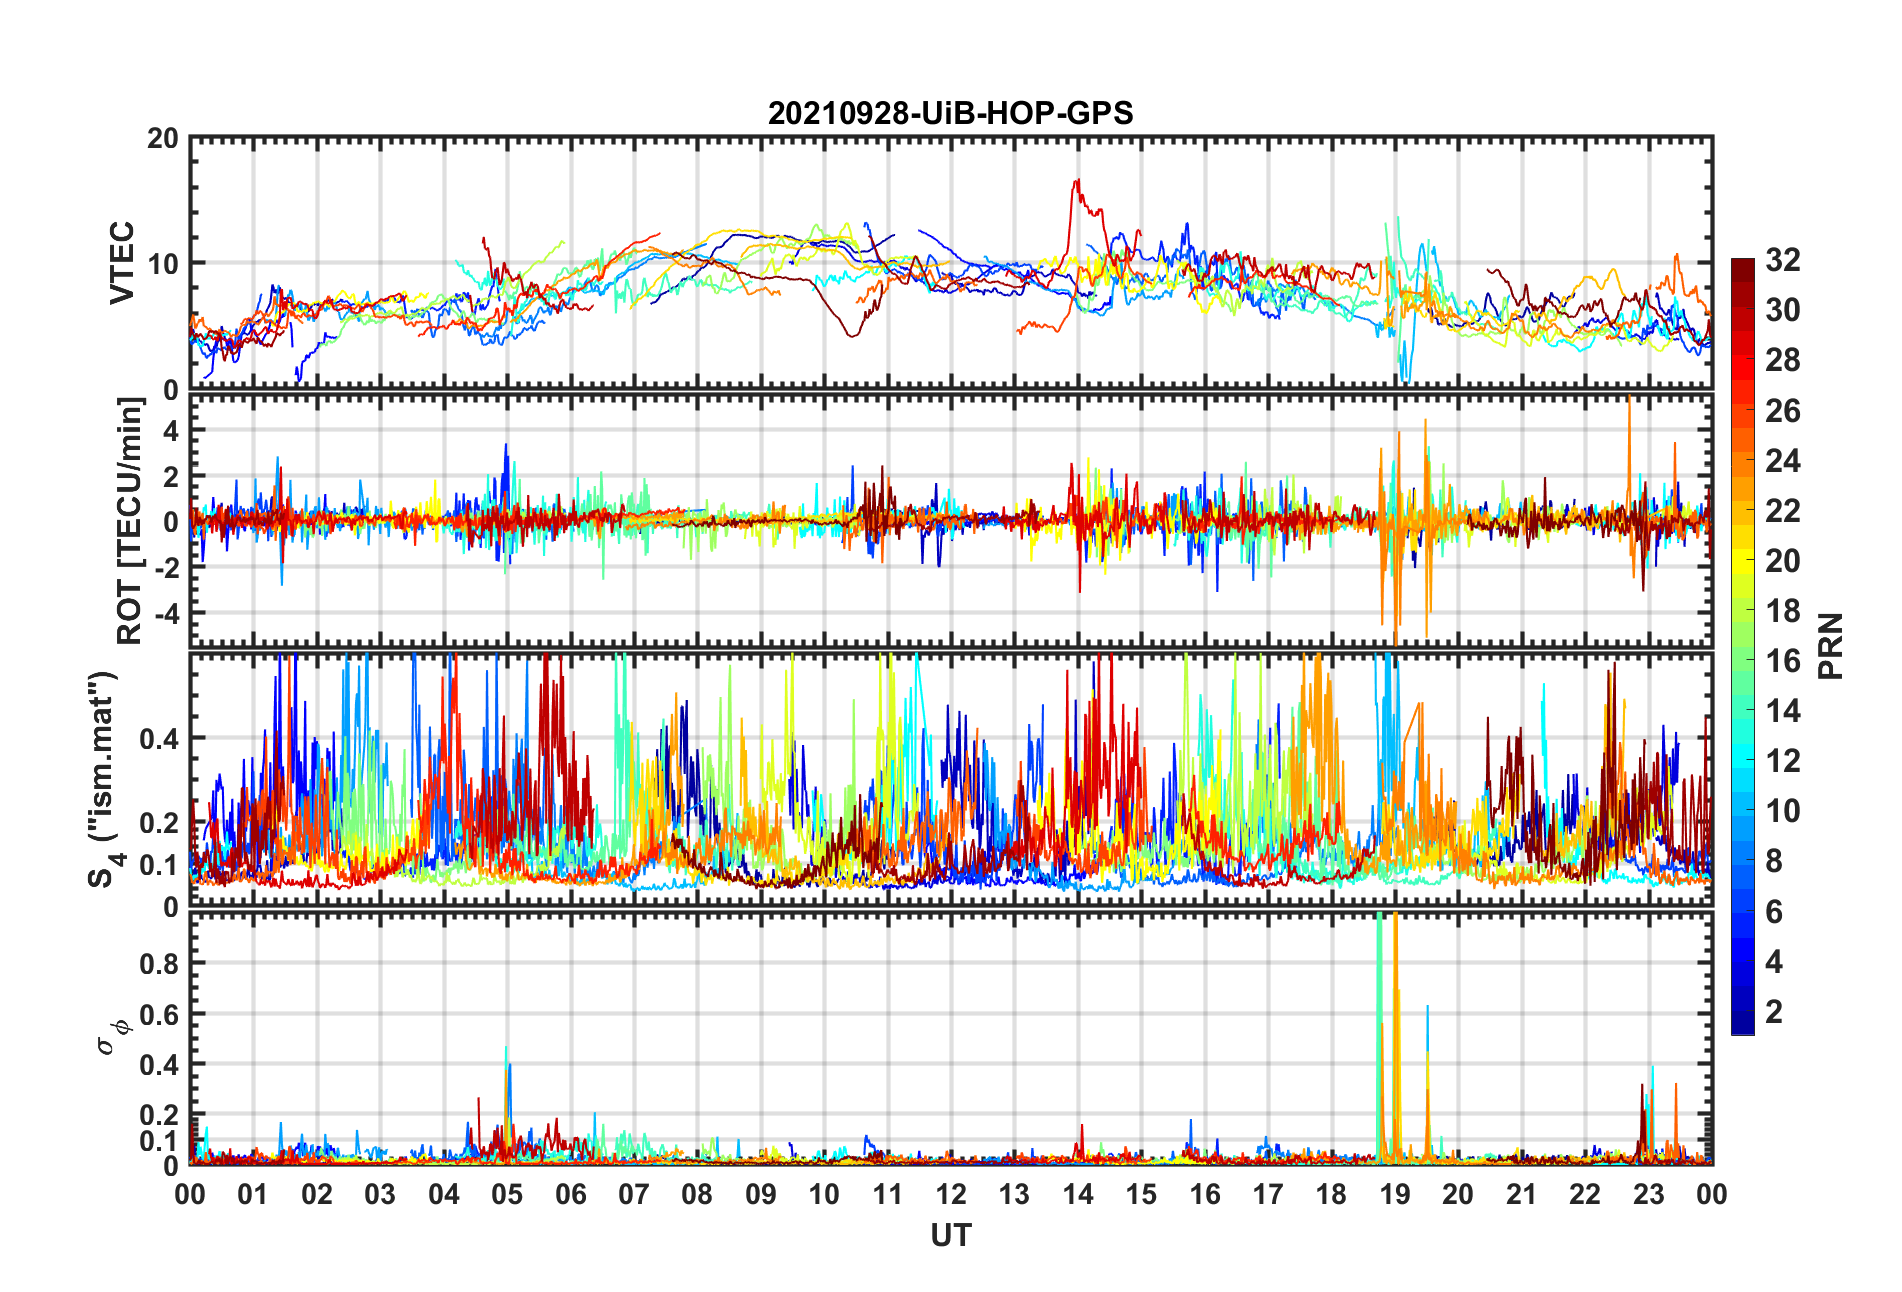Image resolution: width=1902 pixels, height=1292 pixels.
Task: Click the x-axis tick label 19
Action: click(x=1394, y=1194)
